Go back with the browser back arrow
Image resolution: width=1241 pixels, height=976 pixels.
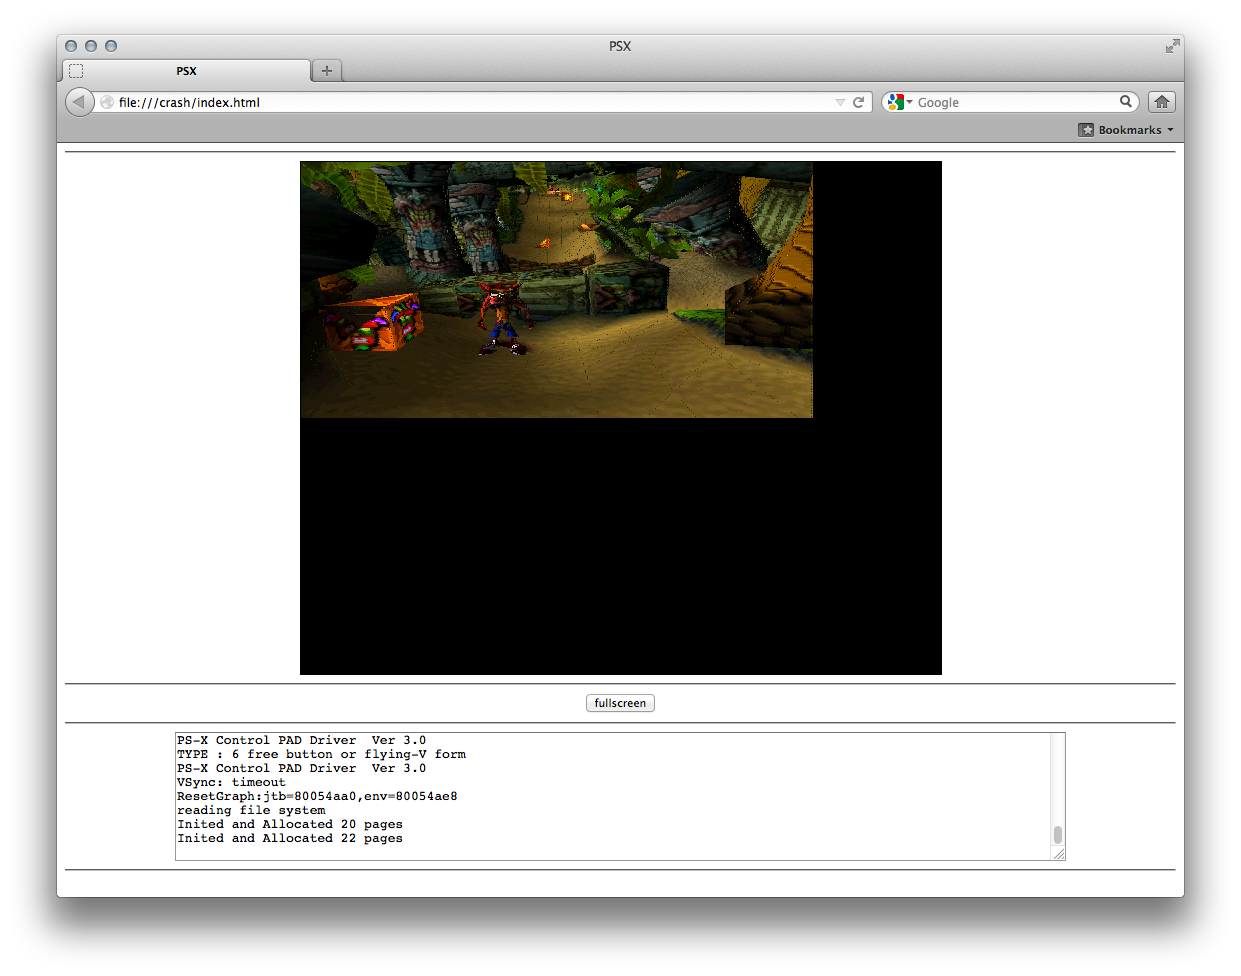pos(79,102)
